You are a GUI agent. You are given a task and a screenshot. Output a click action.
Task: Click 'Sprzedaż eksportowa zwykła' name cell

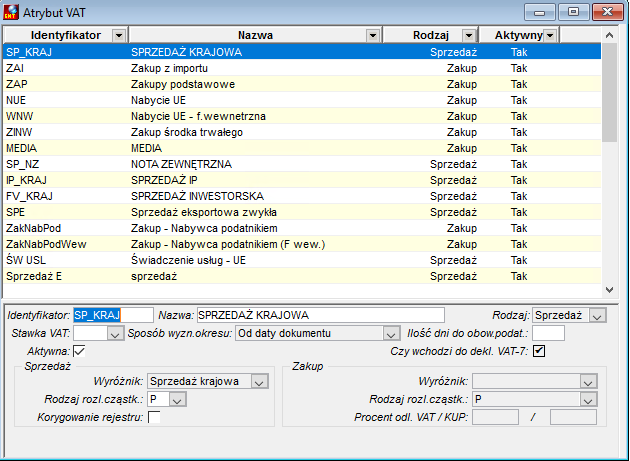(x=204, y=213)
